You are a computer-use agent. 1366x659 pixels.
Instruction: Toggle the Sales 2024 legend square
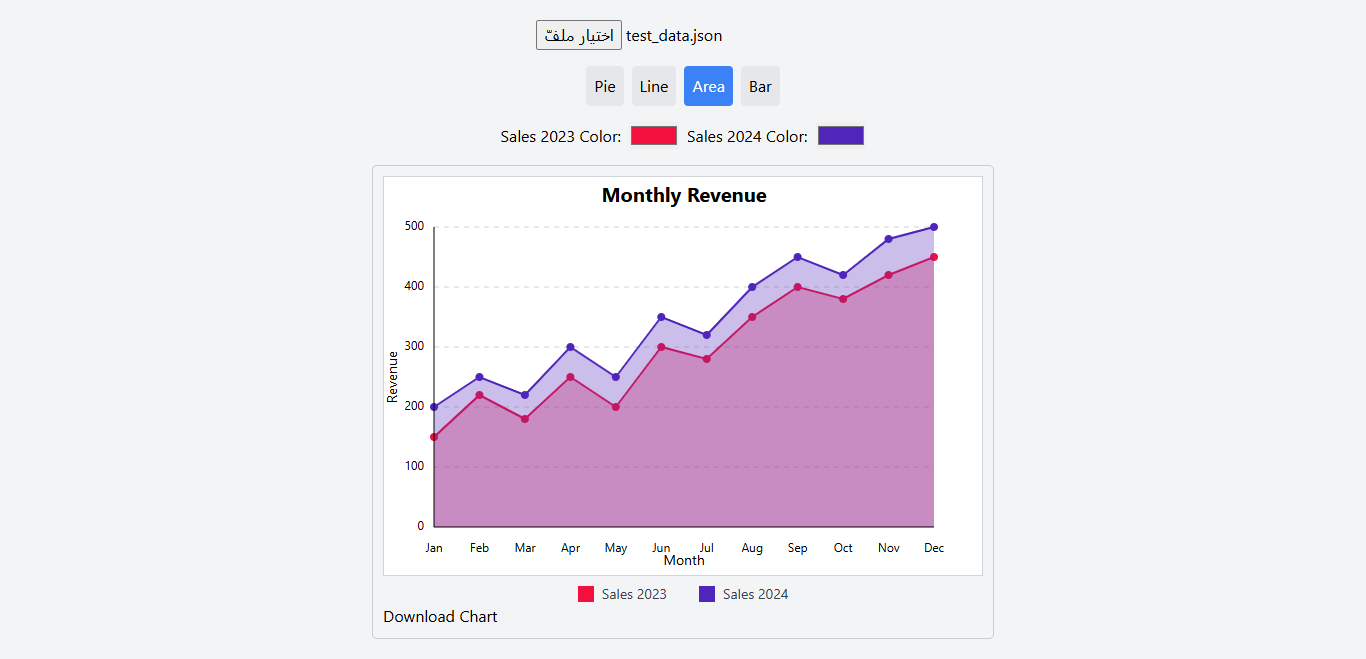(707, 594)
